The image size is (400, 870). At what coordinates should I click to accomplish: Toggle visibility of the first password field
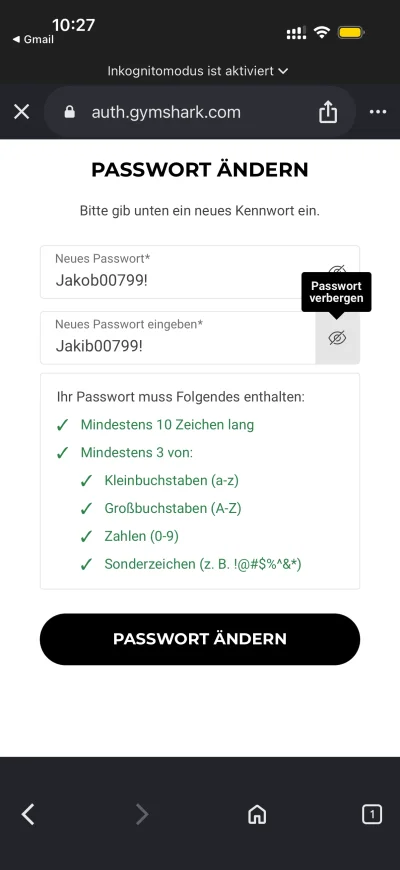click(337, 271)
